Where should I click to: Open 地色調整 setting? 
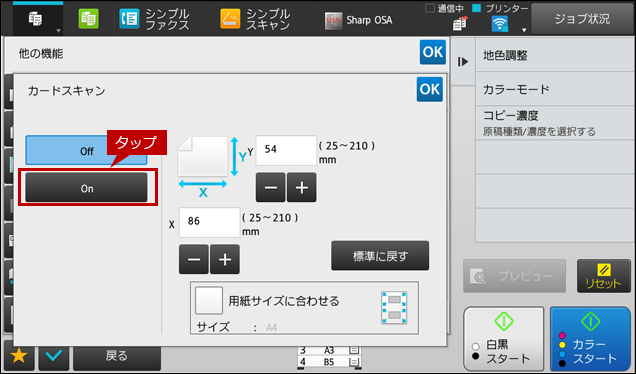[554, 55]
